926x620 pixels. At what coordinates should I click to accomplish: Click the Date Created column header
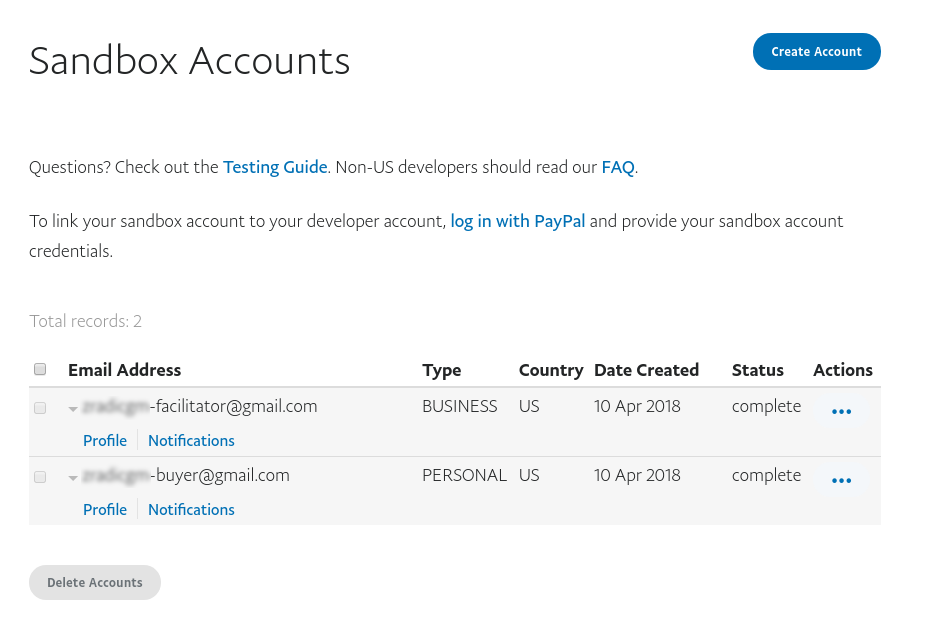[x=646, y=370]
